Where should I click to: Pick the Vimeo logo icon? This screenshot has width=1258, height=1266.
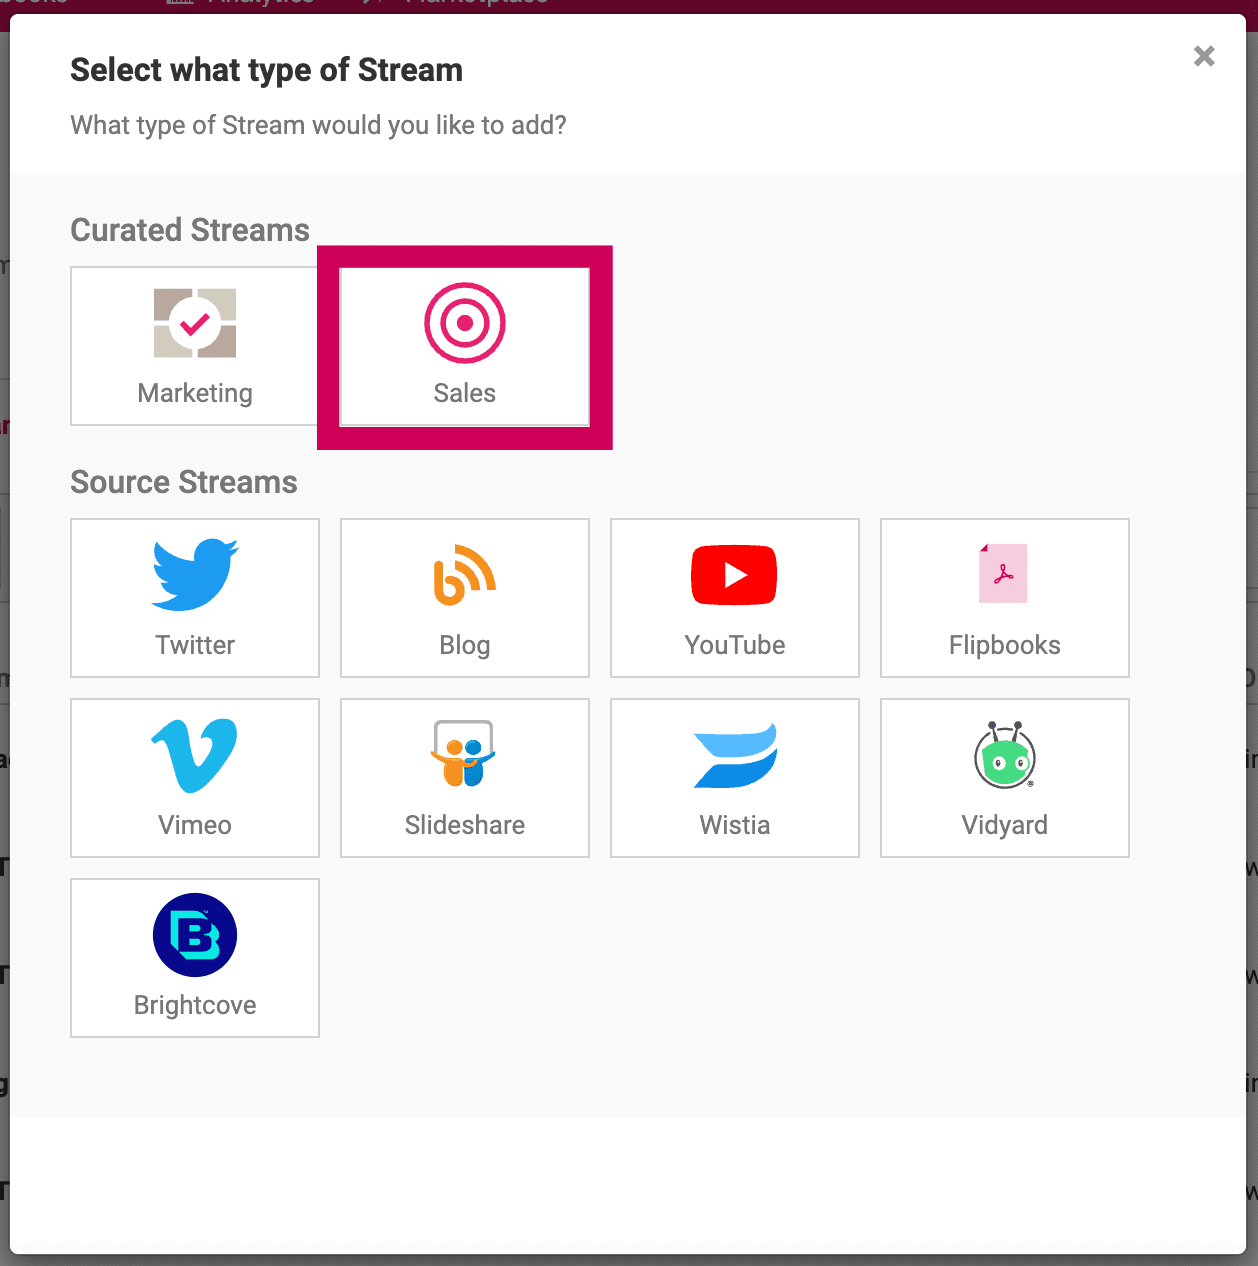pyautogui.click(x=195, y=755)
